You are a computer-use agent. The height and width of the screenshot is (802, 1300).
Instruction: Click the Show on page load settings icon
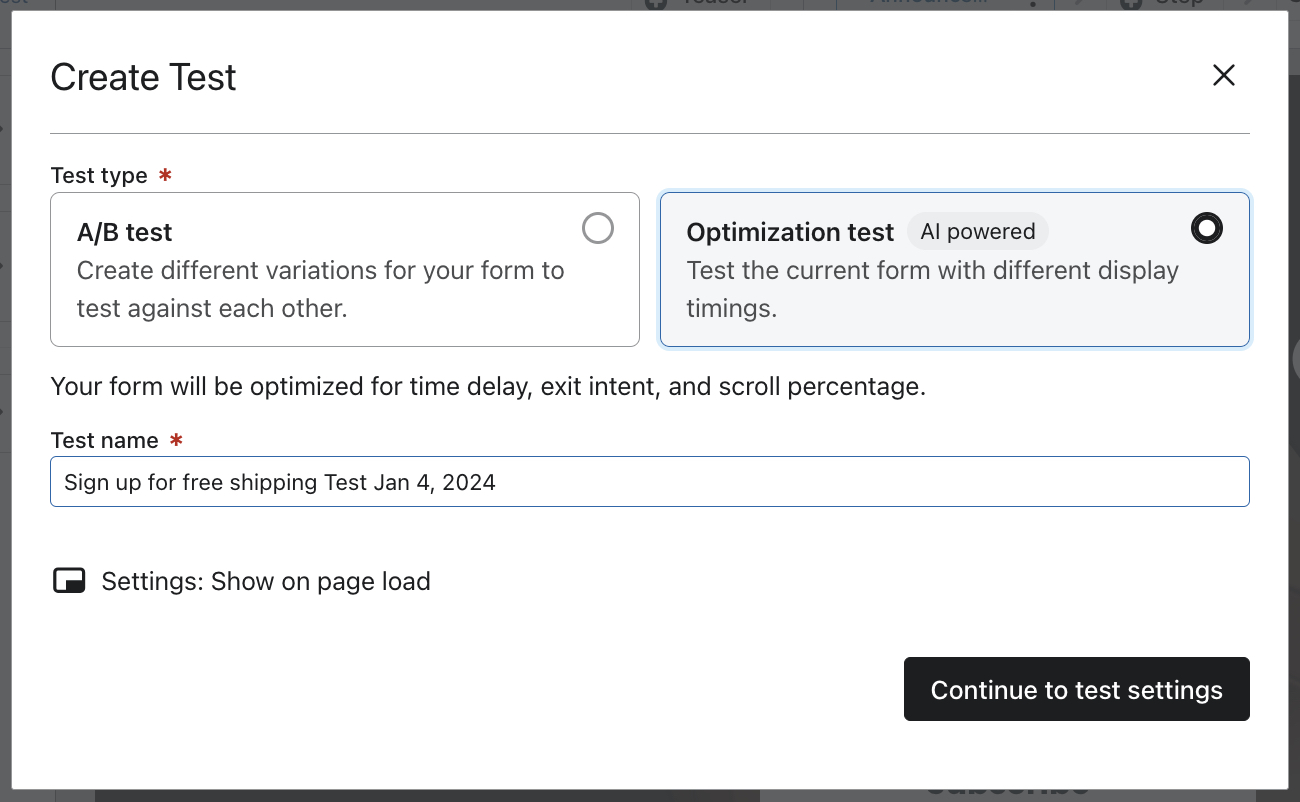point(68,580)
